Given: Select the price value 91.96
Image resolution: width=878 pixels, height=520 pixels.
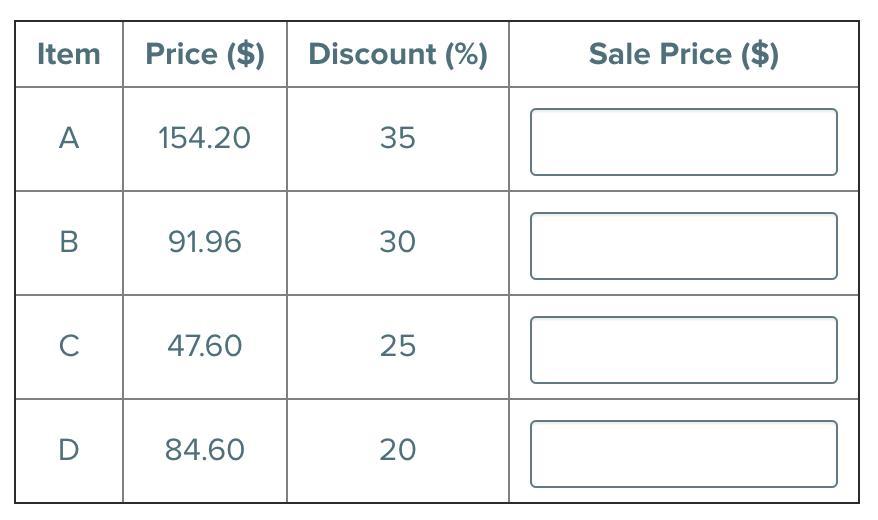Looking at the screenshot, I should point(205,242).
